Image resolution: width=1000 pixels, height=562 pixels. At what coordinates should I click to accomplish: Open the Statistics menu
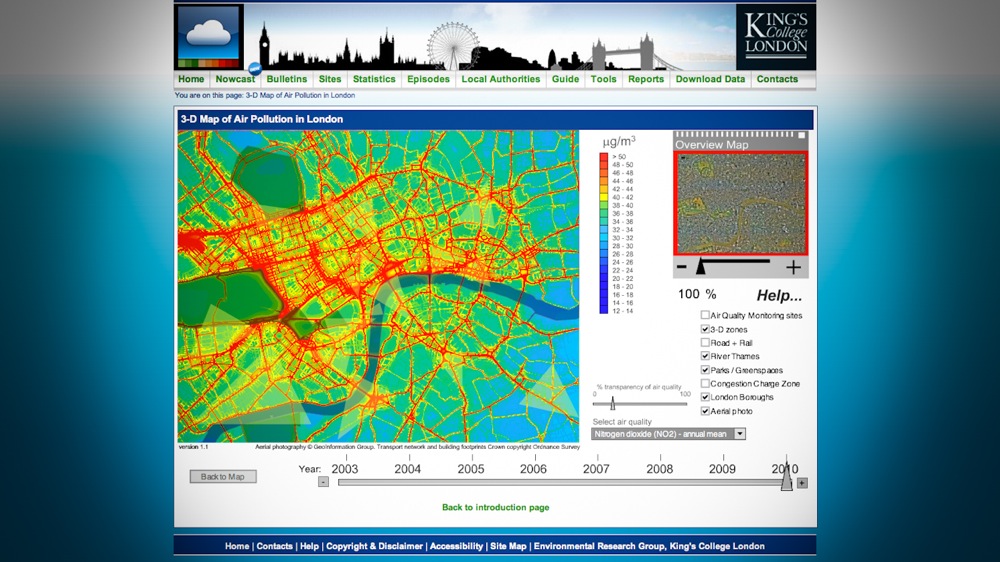point(374,79)
